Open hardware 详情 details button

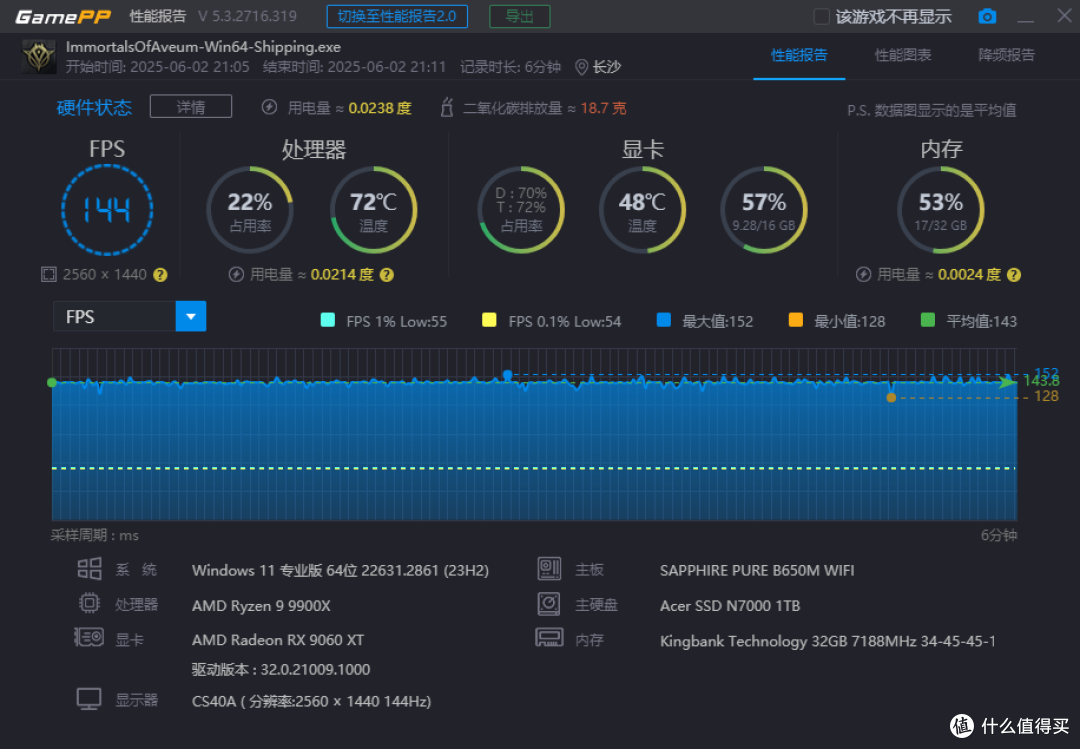pyautogui.click(x=191, y=107)
